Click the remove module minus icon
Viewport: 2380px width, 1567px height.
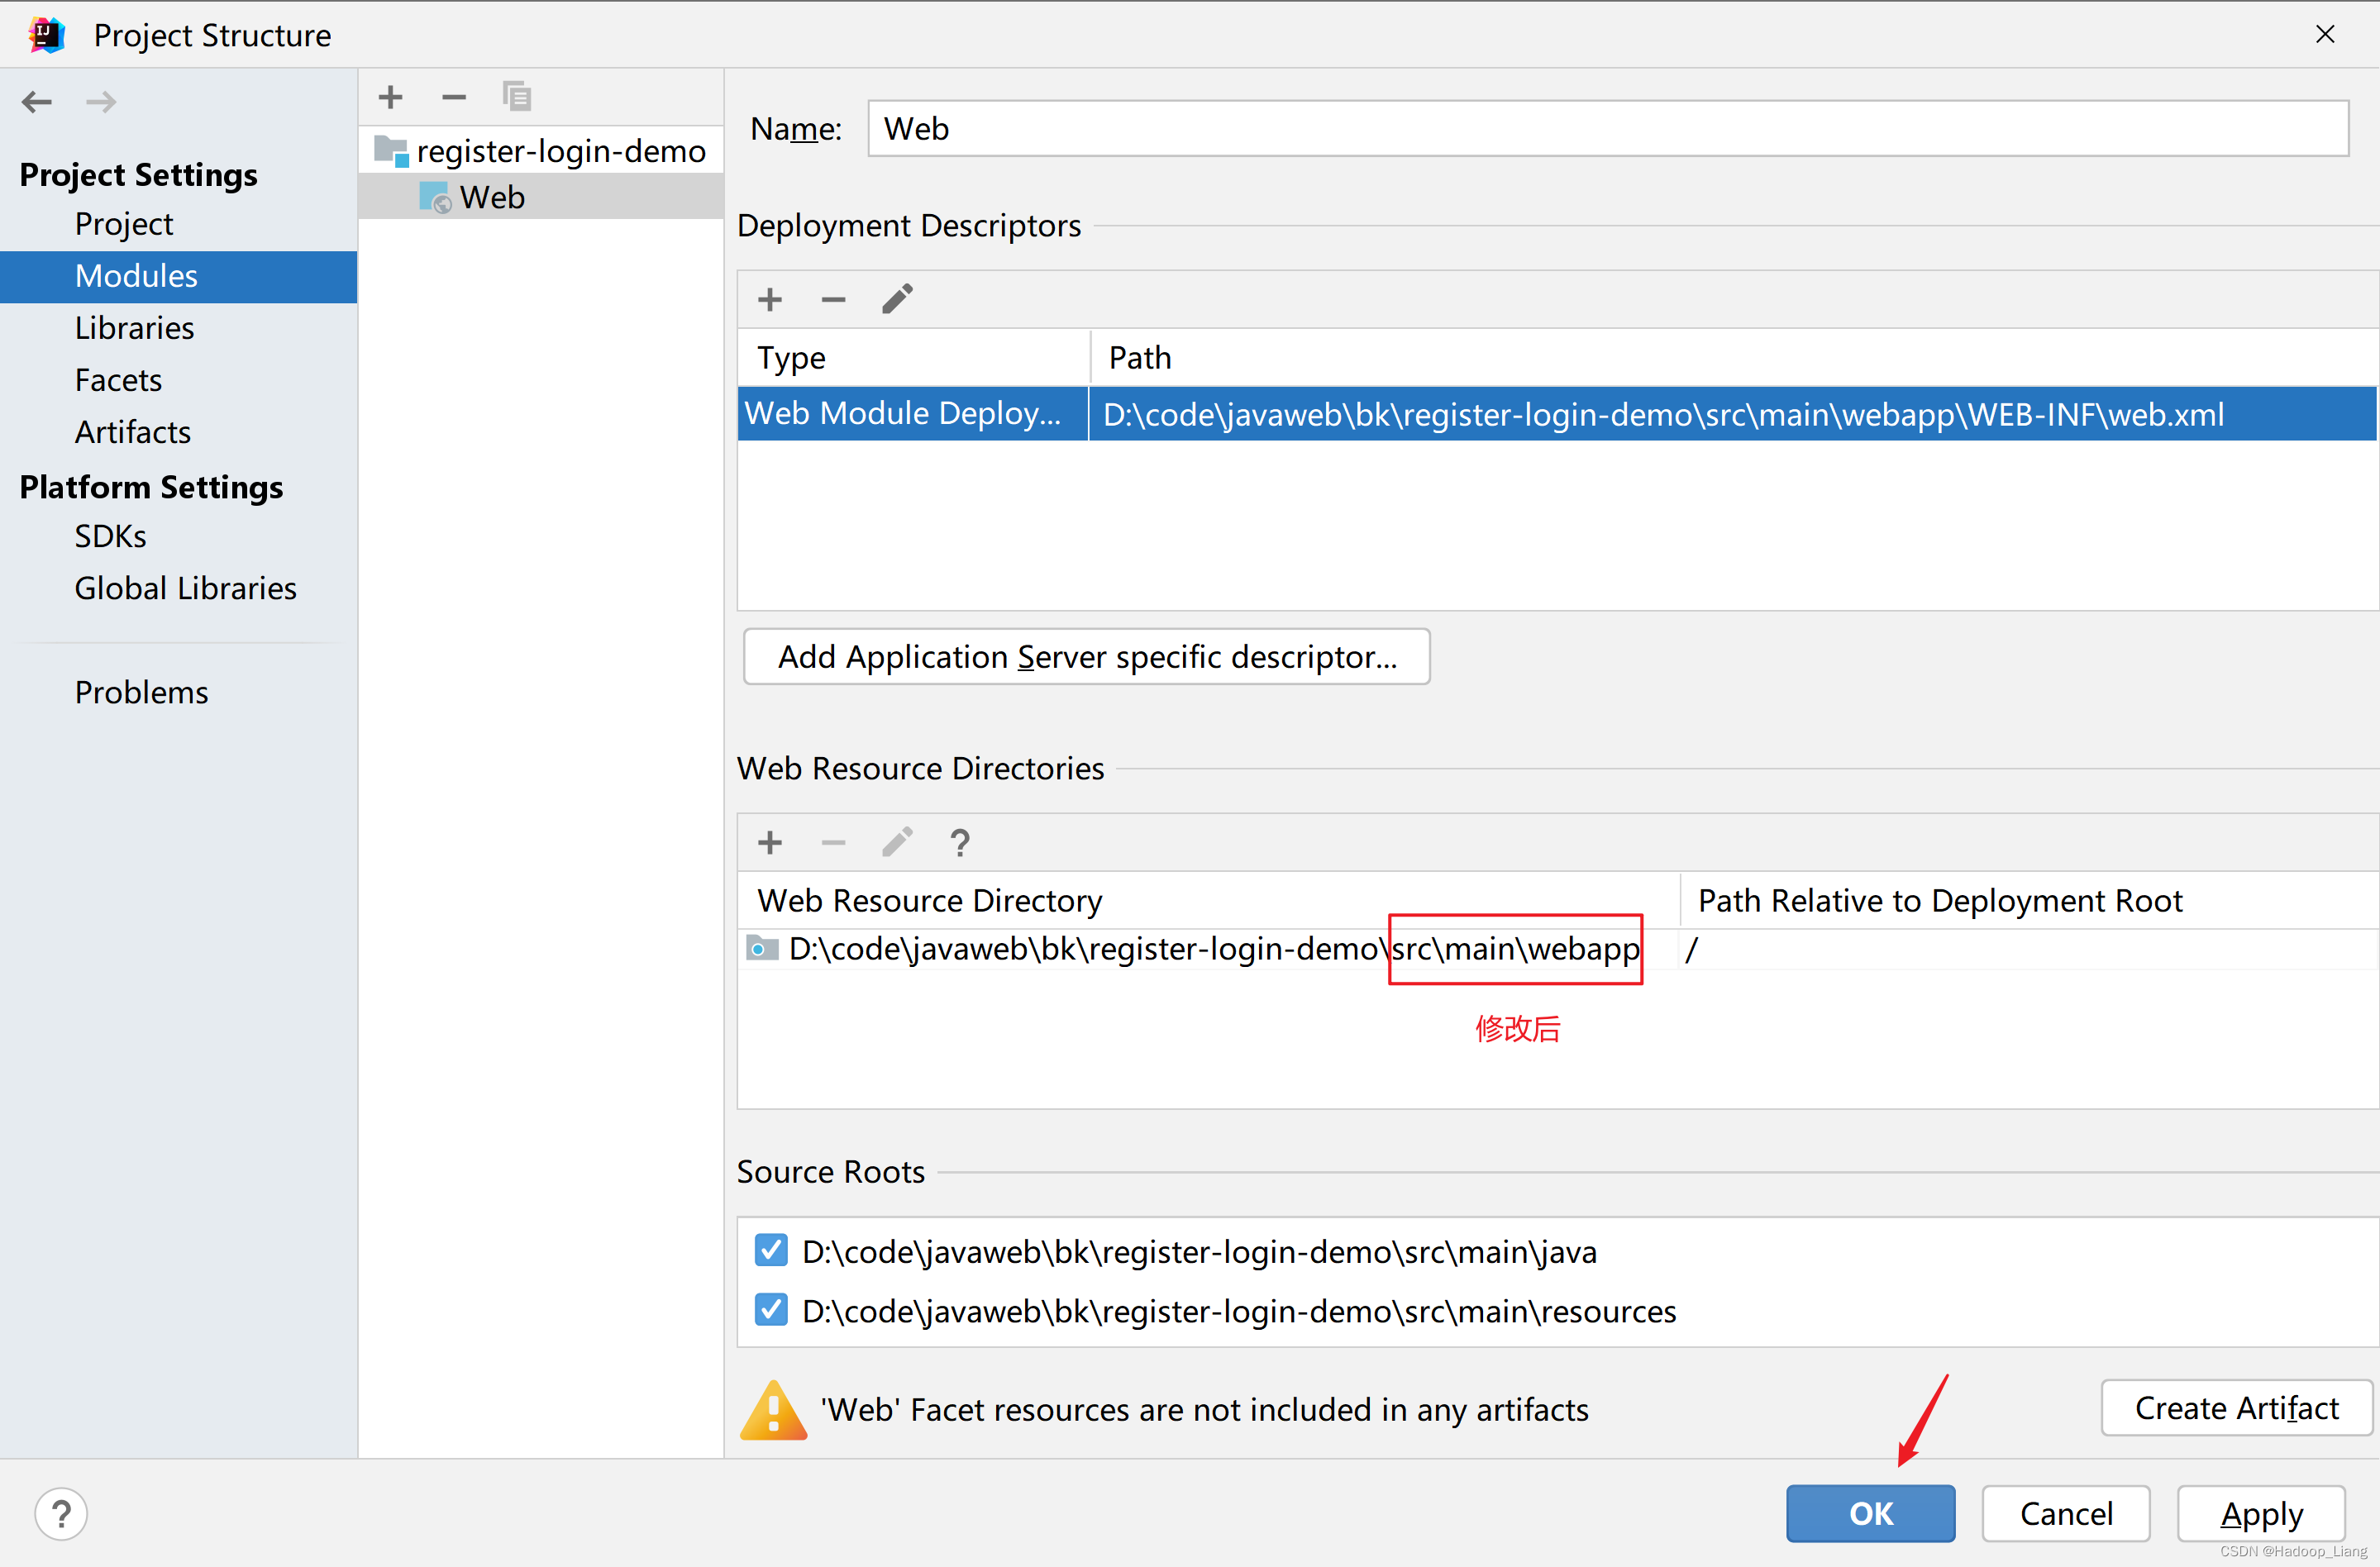point(454,97)
